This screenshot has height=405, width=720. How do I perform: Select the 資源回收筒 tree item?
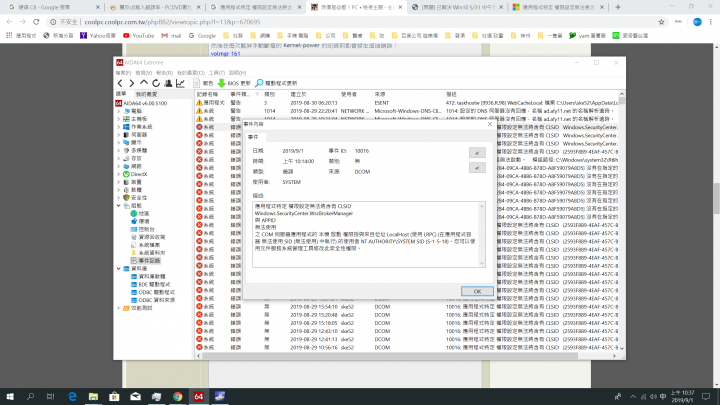[x=148, y=237]
